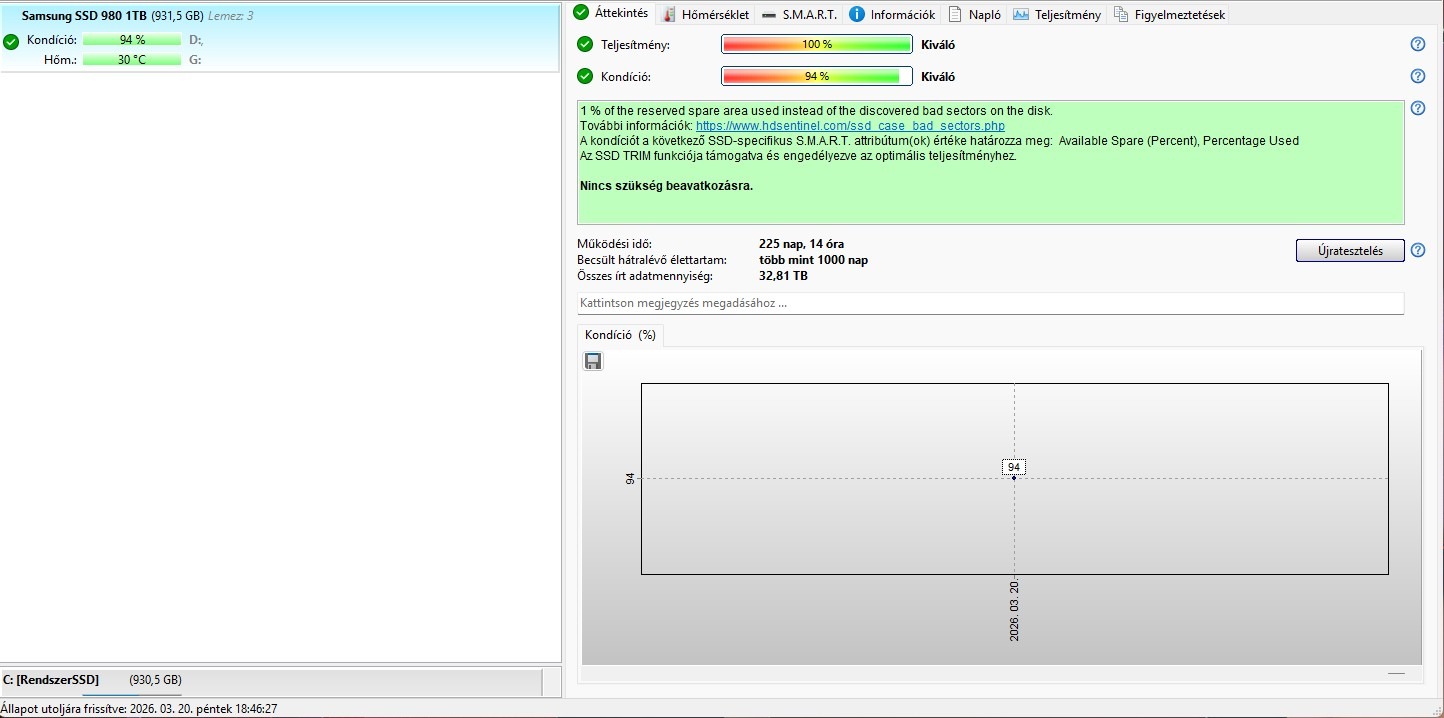Click green check icon in Samsung SSD disk entry
Image resolution: width=1444 pixels, height=718 pixels.
(11, 41)
